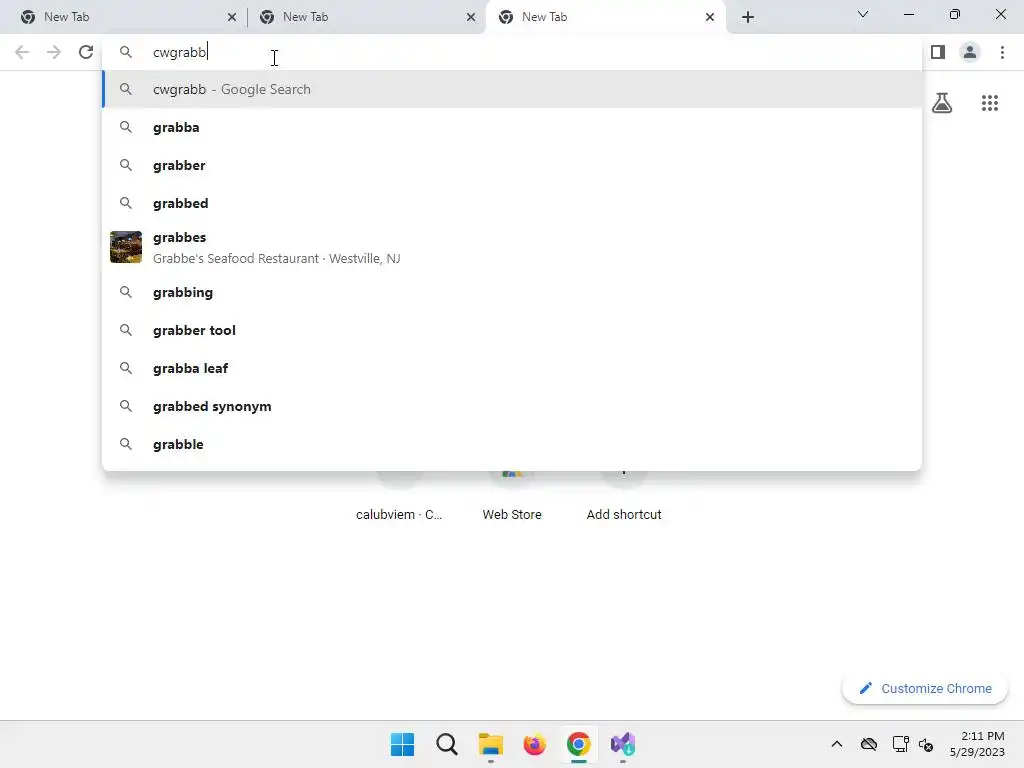Select 'grabba leaf' suggestion

click(512, 368)
